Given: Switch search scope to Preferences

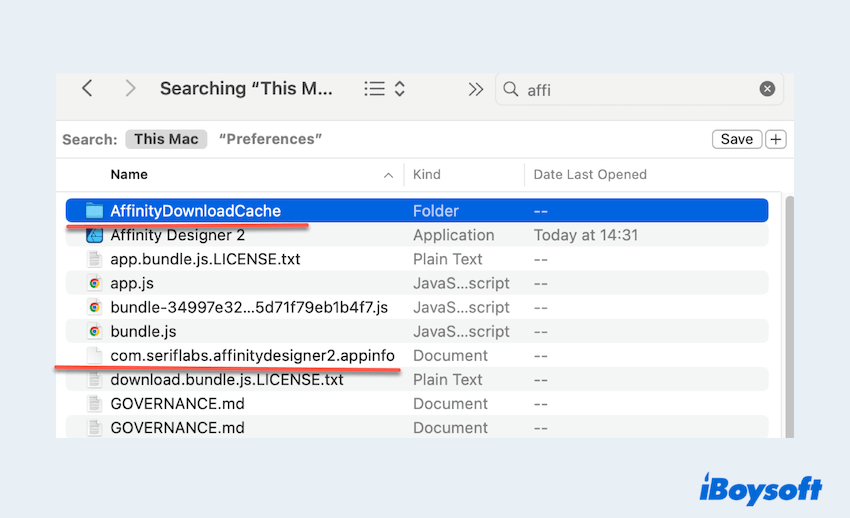Looking at the screenshot, I should pyautogui.click(x=270, y=139).
